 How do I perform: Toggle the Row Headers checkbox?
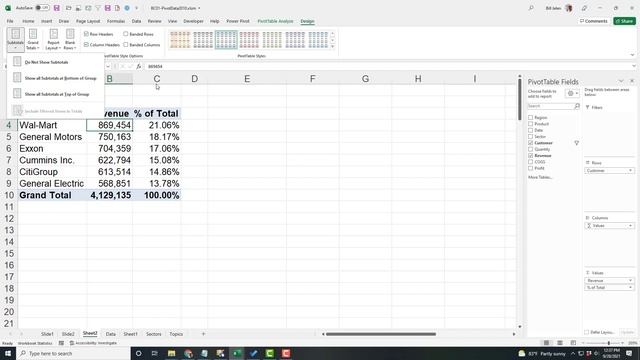tap(86, 34)
